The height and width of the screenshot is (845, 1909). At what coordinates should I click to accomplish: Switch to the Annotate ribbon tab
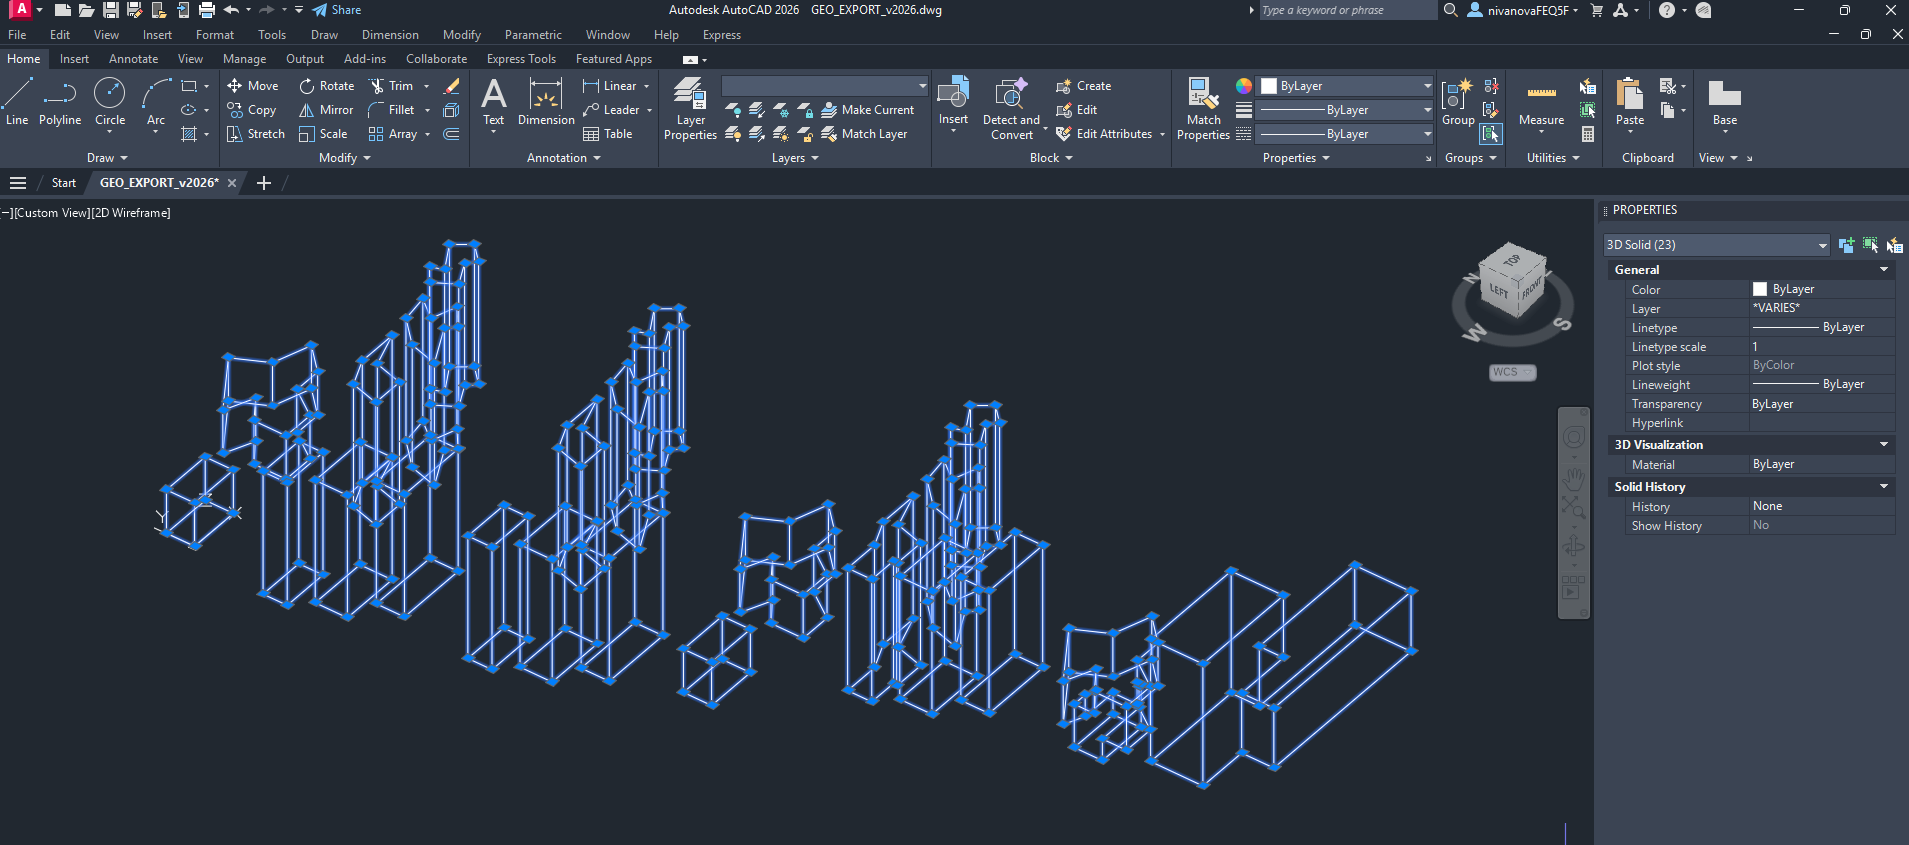point(133,59)
